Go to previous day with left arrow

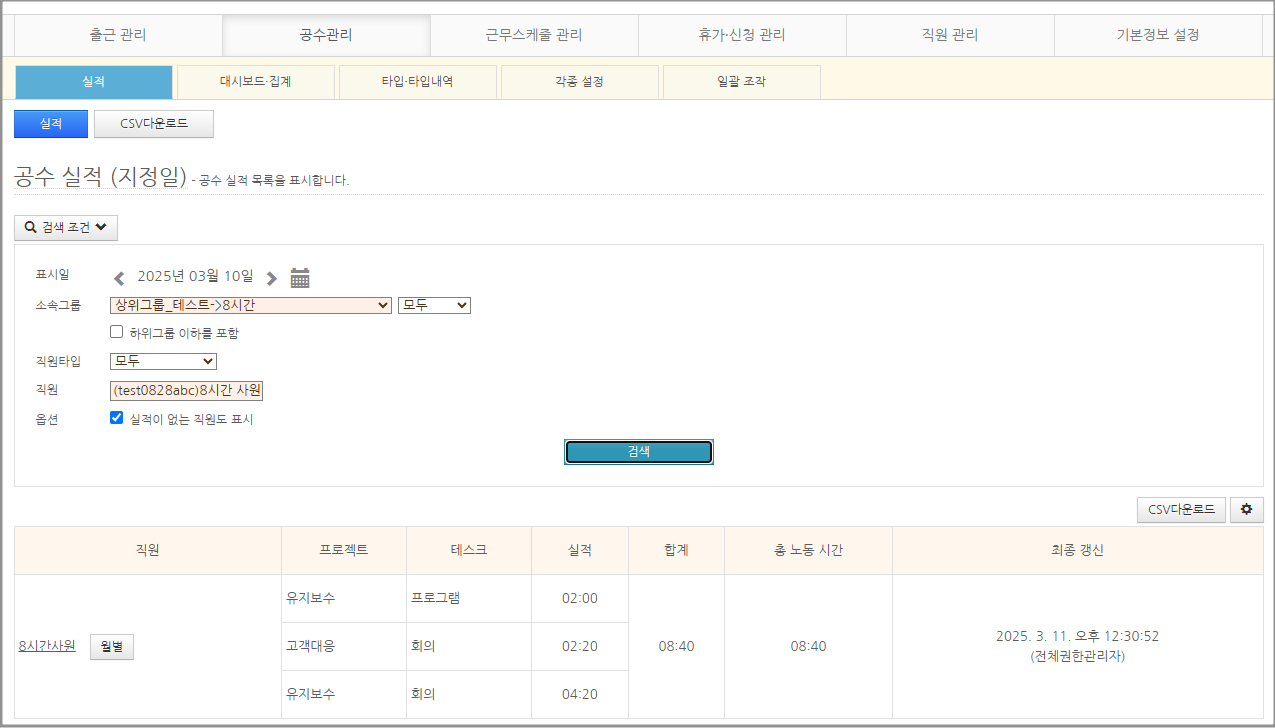click(x=119, y=278)
